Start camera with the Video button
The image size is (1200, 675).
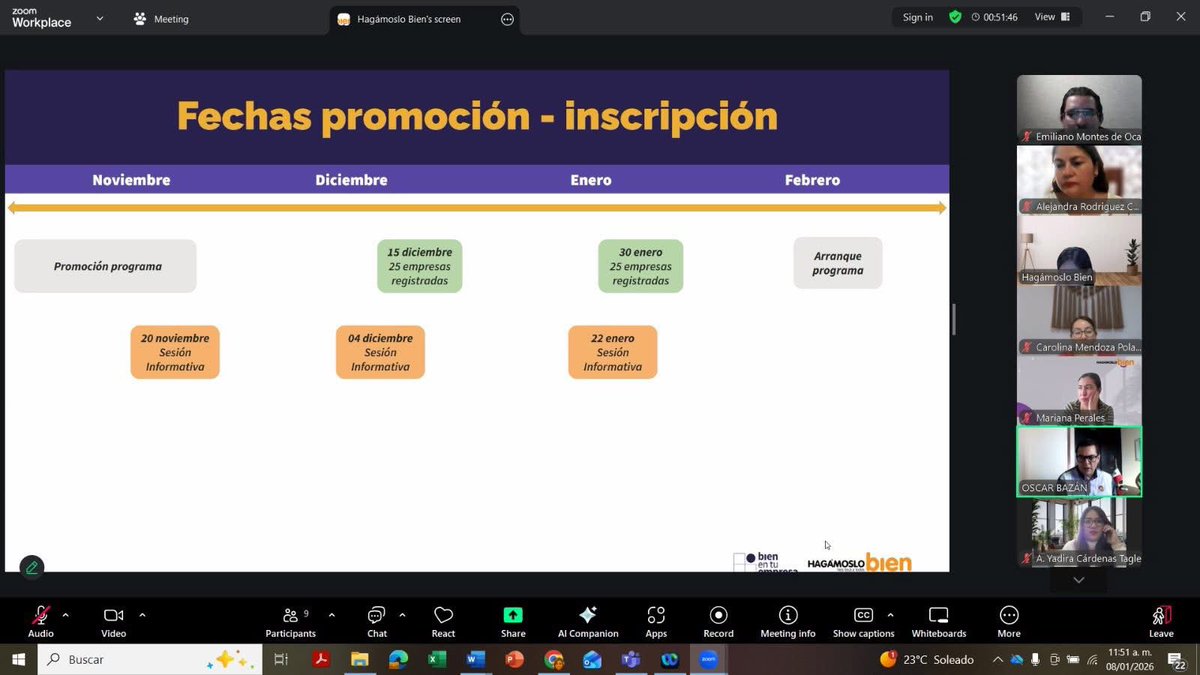coord(113,621)
